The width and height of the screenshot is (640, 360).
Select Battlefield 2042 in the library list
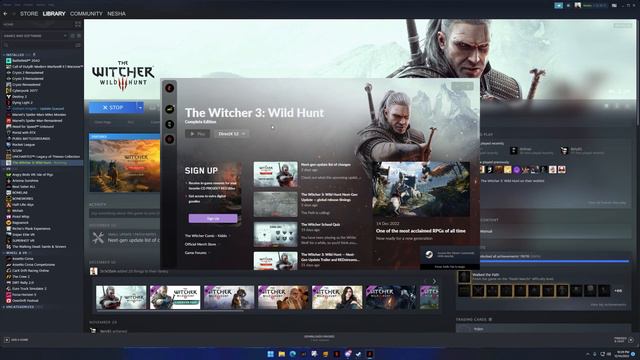[x=26, y=60]
